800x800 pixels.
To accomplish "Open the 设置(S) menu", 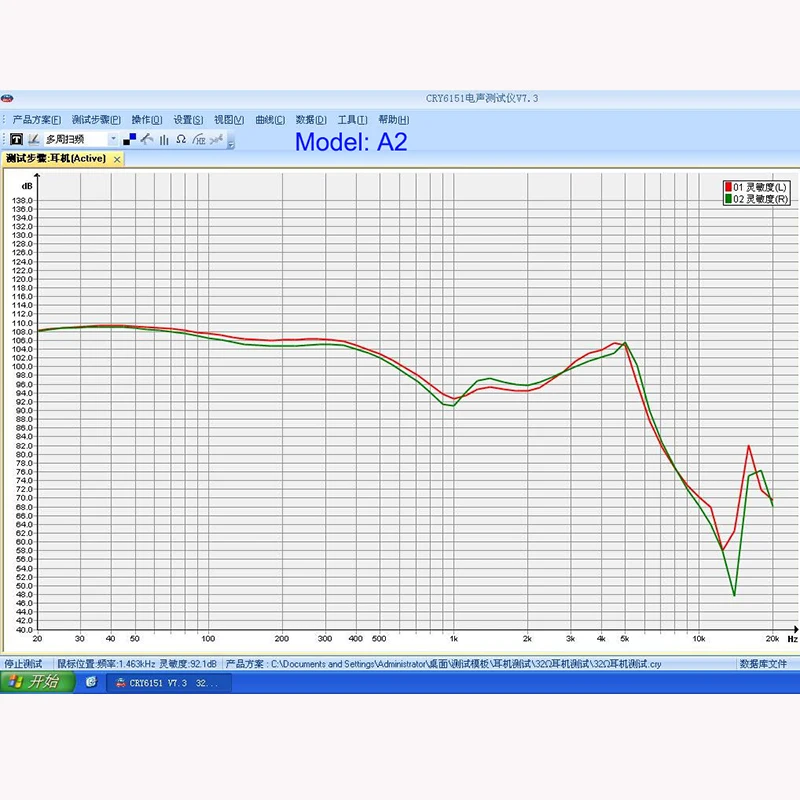I will pyautogui.click(x=188, y=120).
